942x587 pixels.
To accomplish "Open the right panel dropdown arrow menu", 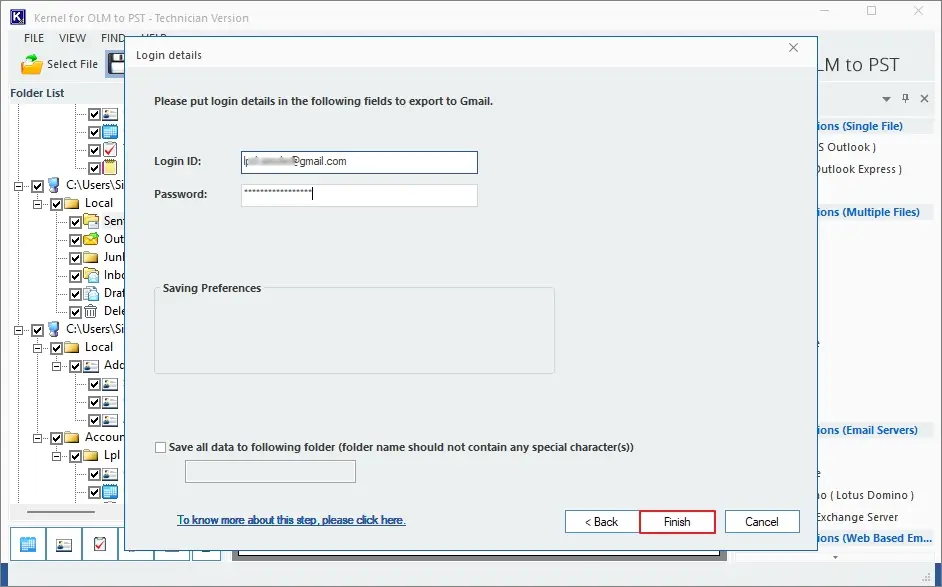I will point(886,99).
